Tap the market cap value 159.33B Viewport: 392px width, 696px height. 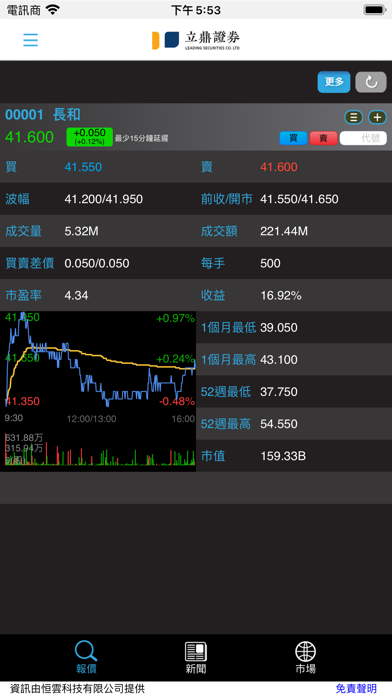click(283, 456)
